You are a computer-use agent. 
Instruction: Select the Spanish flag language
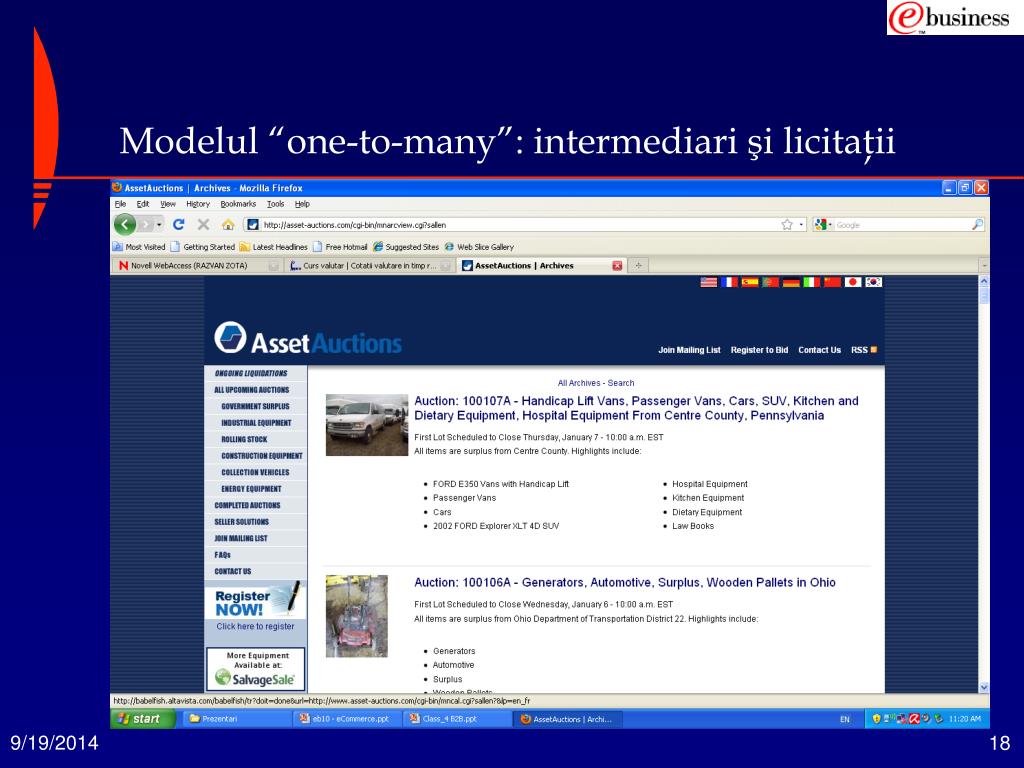click(750, 282)
